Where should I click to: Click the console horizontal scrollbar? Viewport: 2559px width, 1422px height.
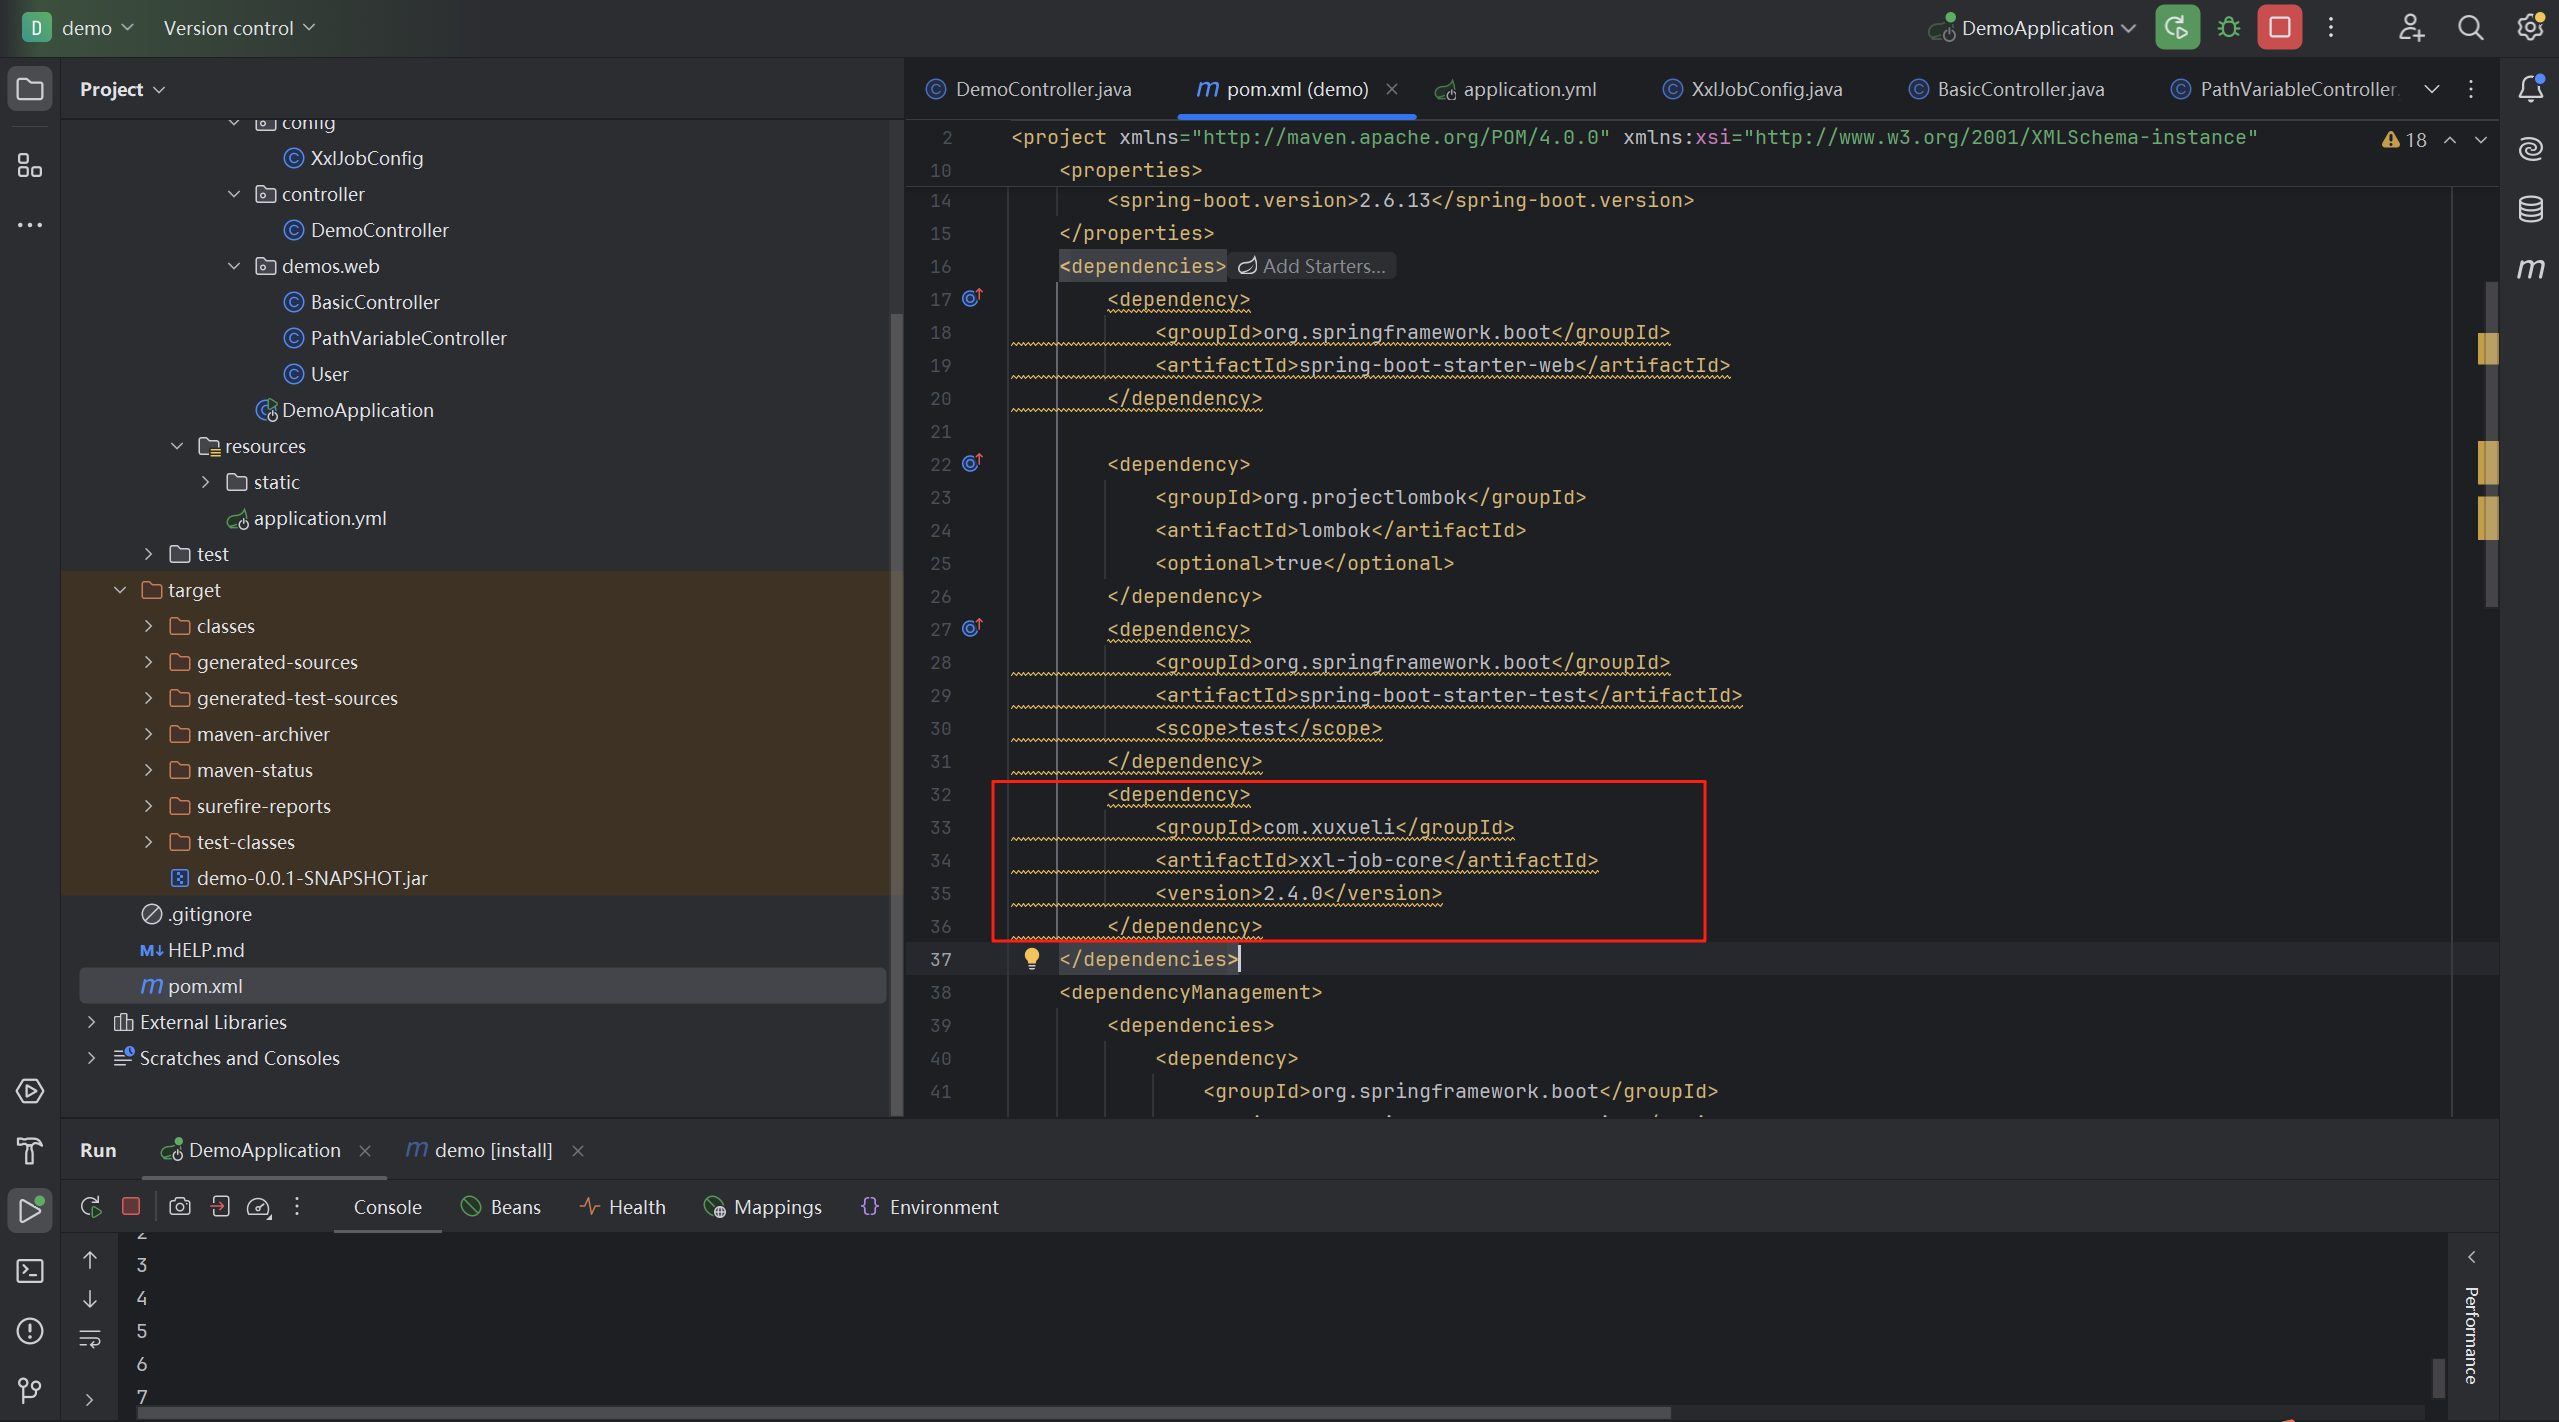click(904, 1413)
